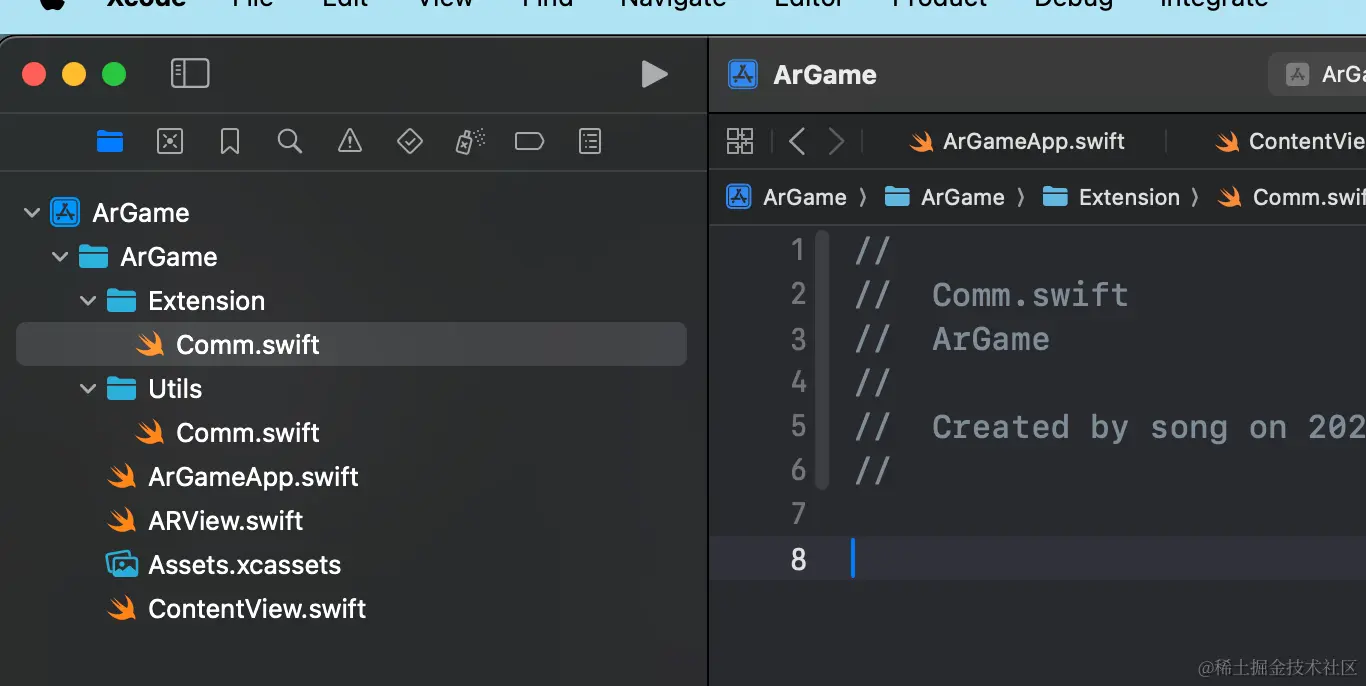Image resolution: width=1366 pixels, height=686 pixels.
Task: Collapse the Extension folder
Action: coord(88,301)
